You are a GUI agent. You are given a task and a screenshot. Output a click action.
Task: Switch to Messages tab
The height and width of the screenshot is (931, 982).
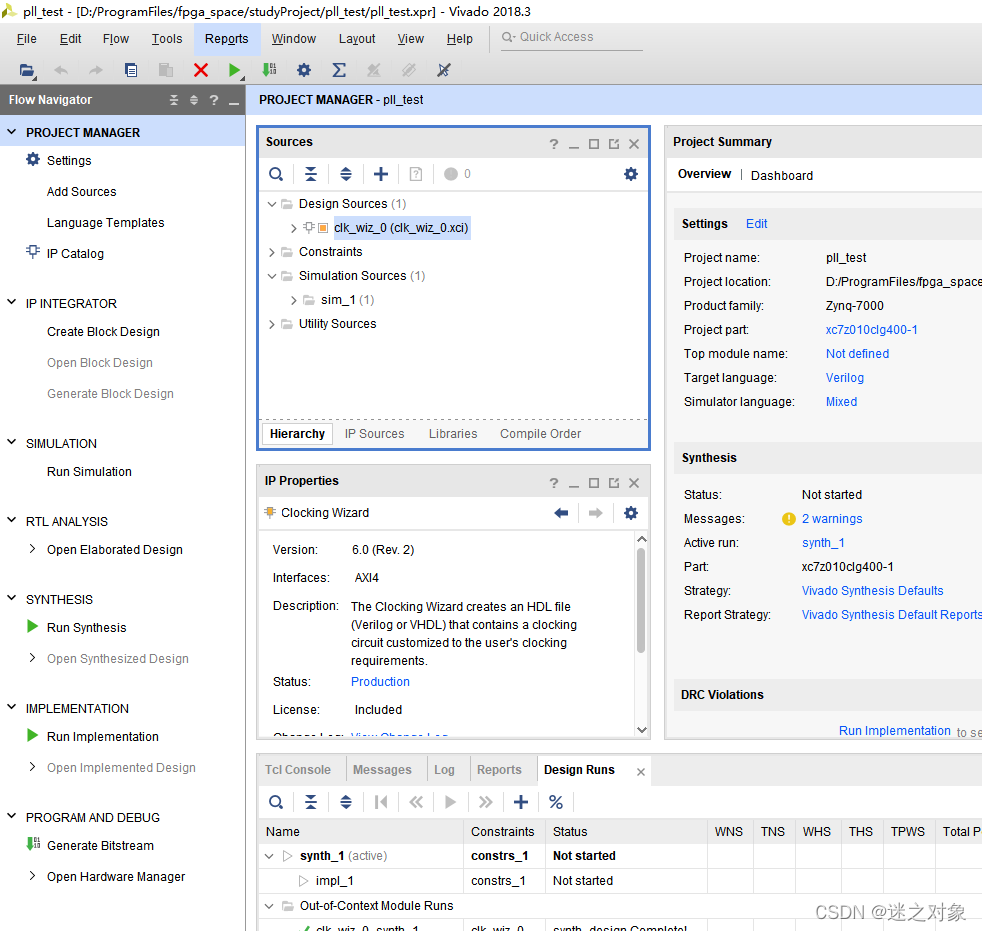tap(382, 770)
